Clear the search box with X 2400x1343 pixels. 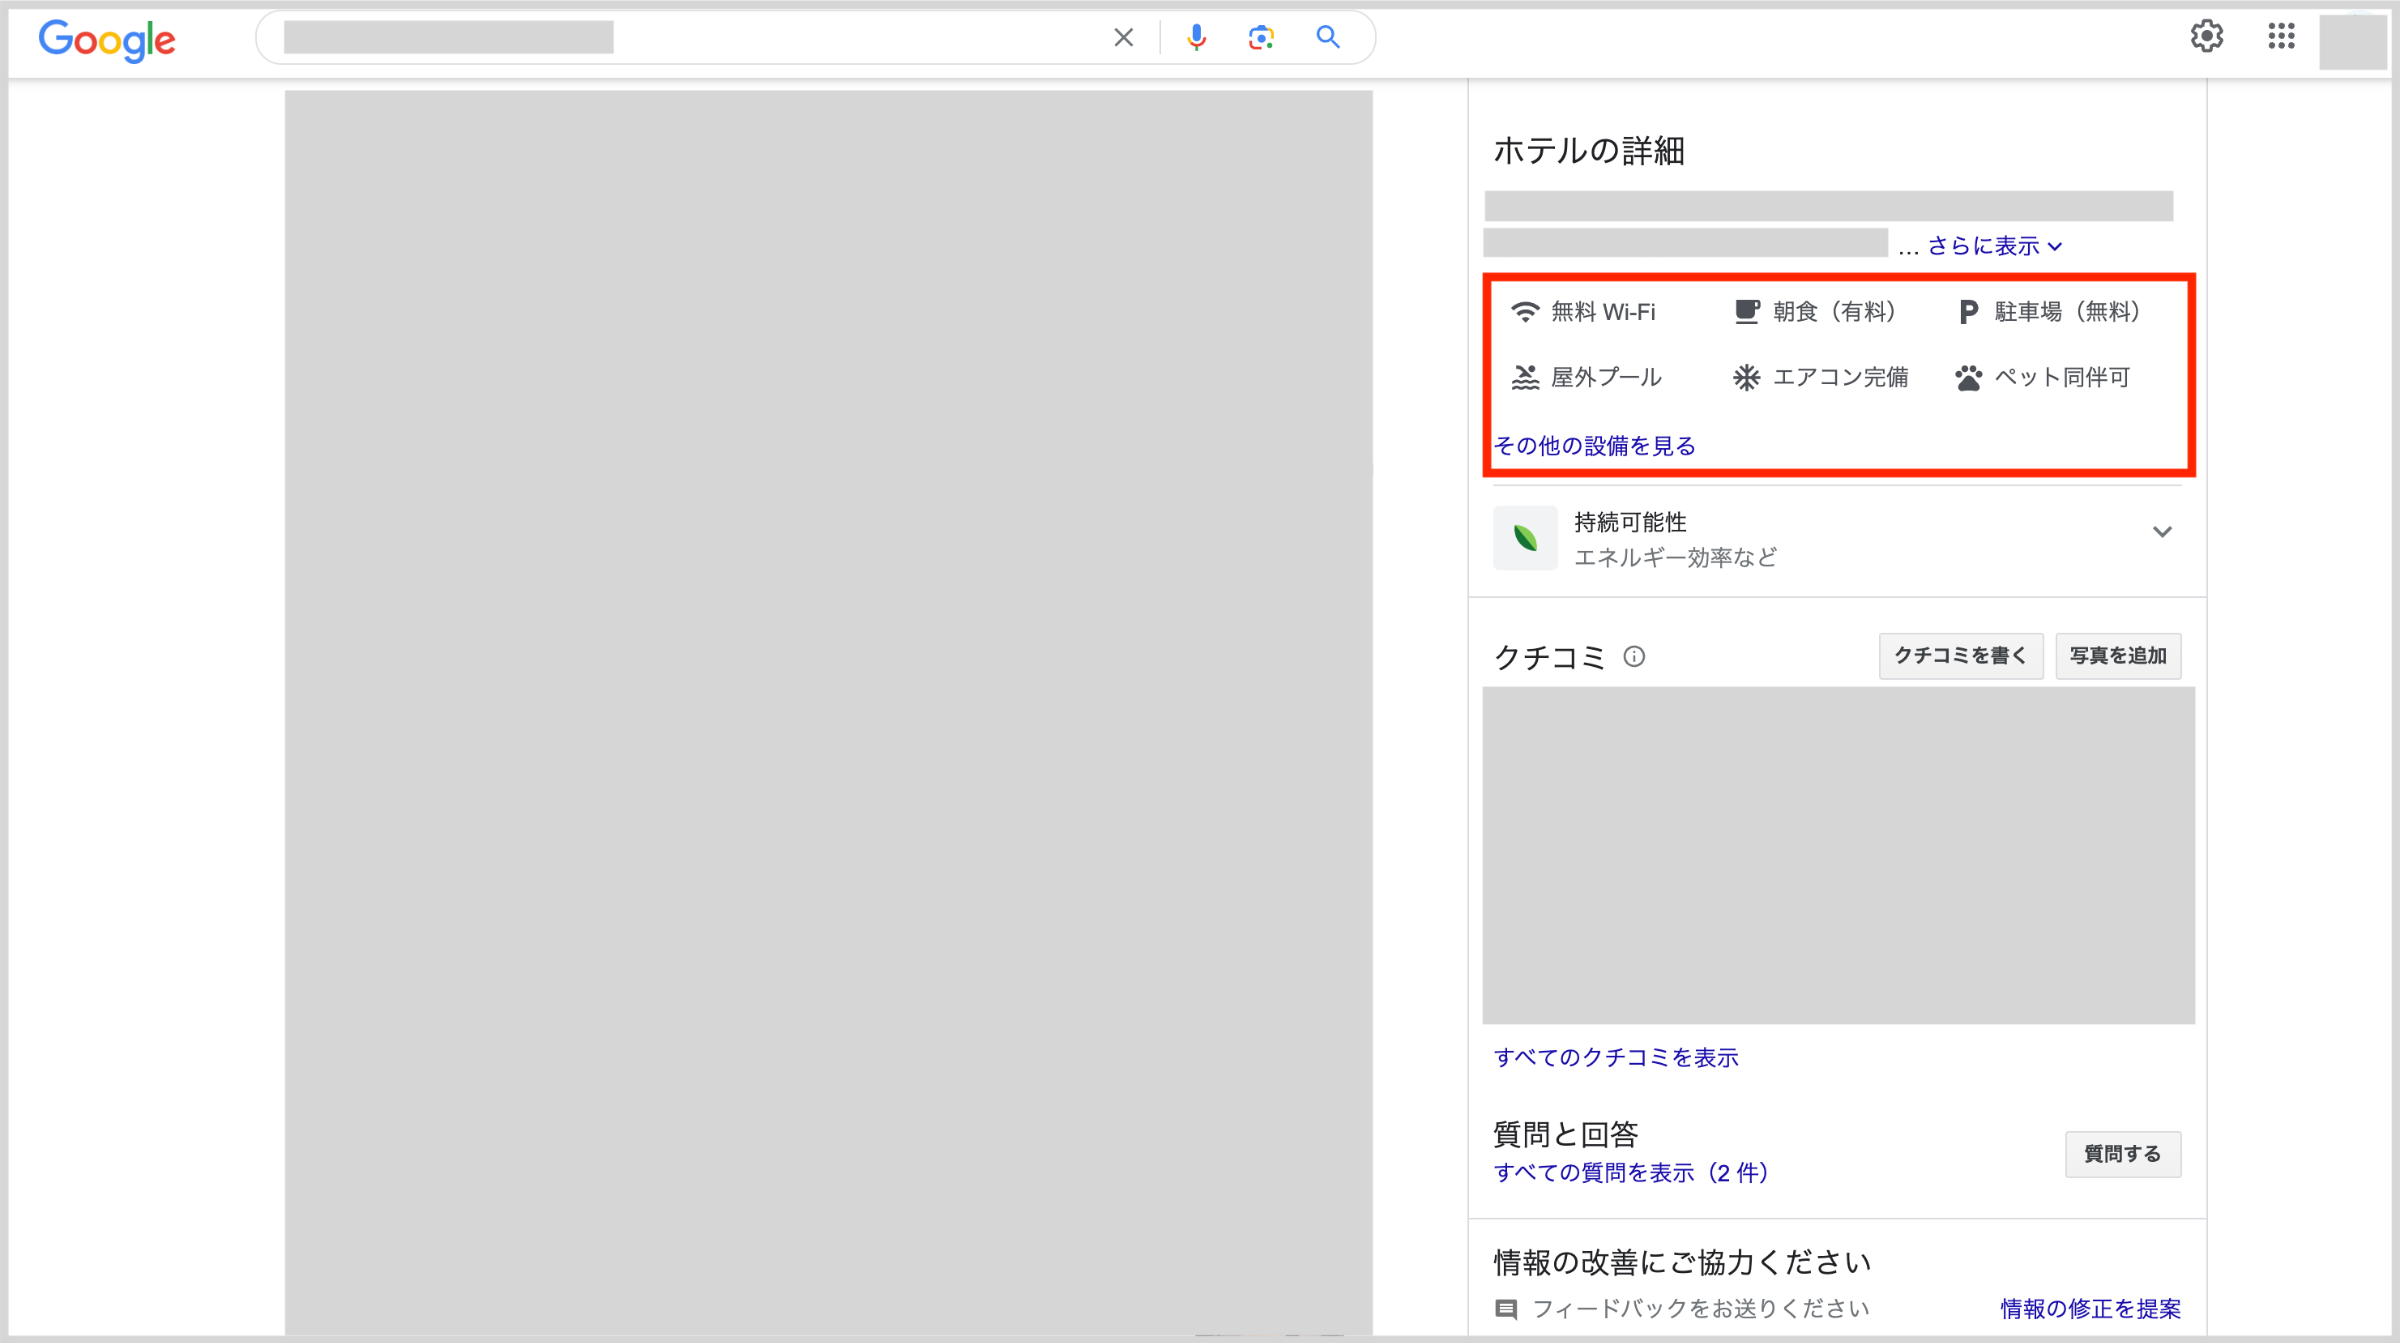click(1123, 38)
